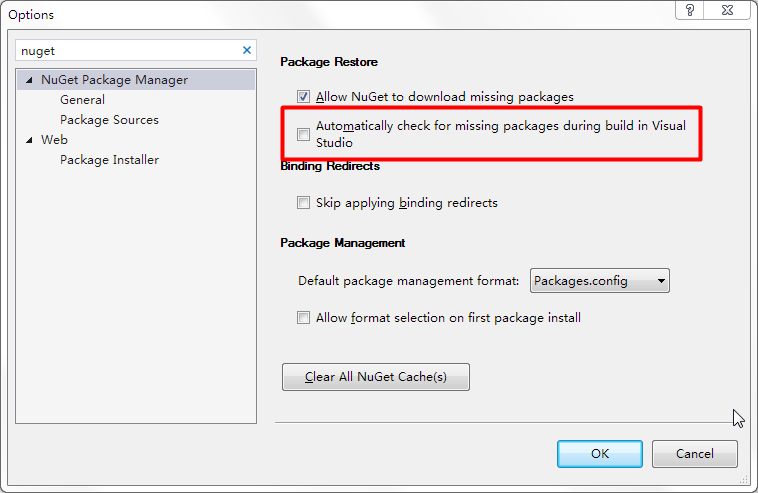The width and height of the screenshot is (758, 493).
Task: Collapse the NuGet Package Manager node
Action: pyautogui.click(x=29, y=80)
